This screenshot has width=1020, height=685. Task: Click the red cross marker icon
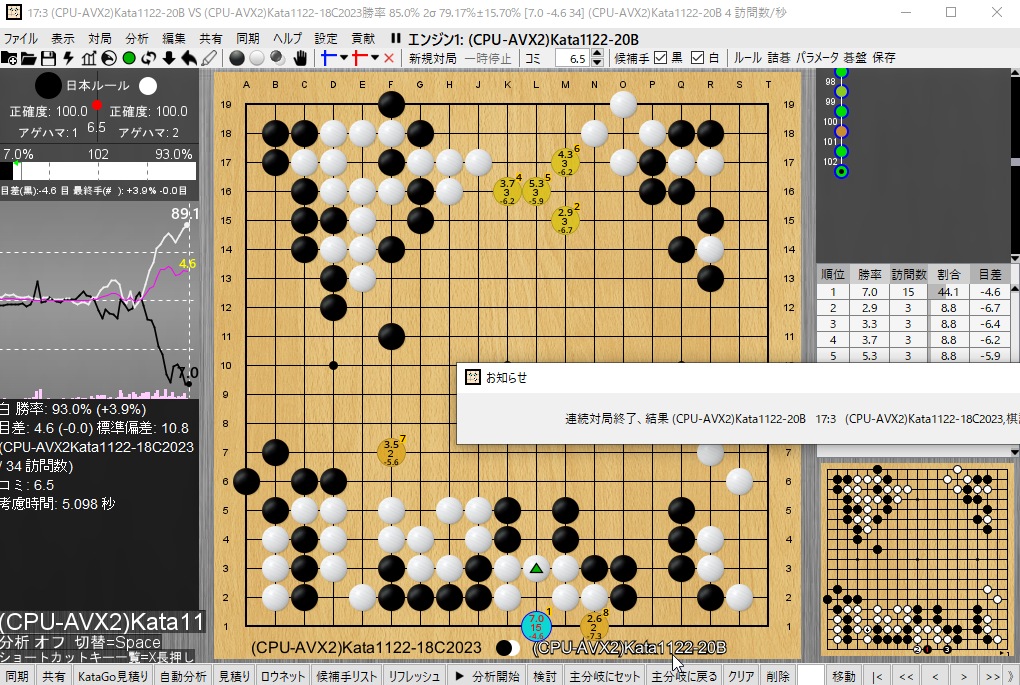(360, 58)
